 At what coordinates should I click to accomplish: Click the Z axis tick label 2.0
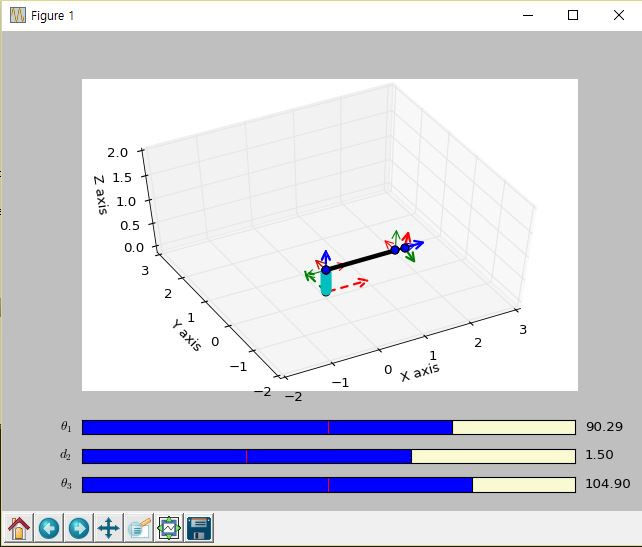click(x=118, y=153)
